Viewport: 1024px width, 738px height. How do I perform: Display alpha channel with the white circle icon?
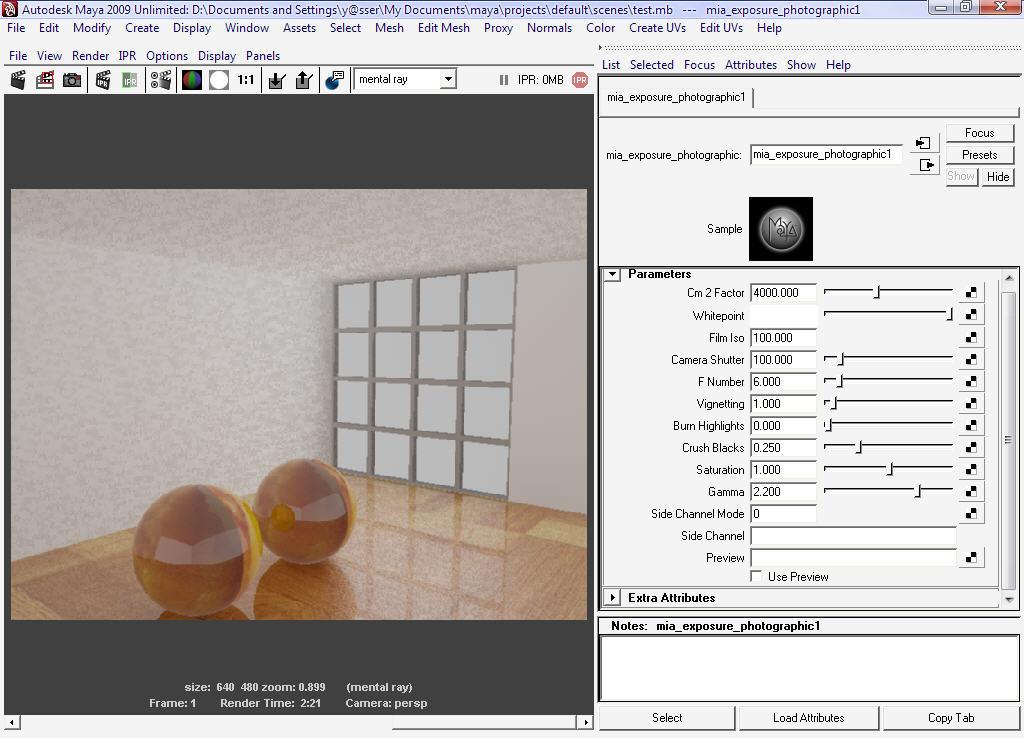point(219,80)
